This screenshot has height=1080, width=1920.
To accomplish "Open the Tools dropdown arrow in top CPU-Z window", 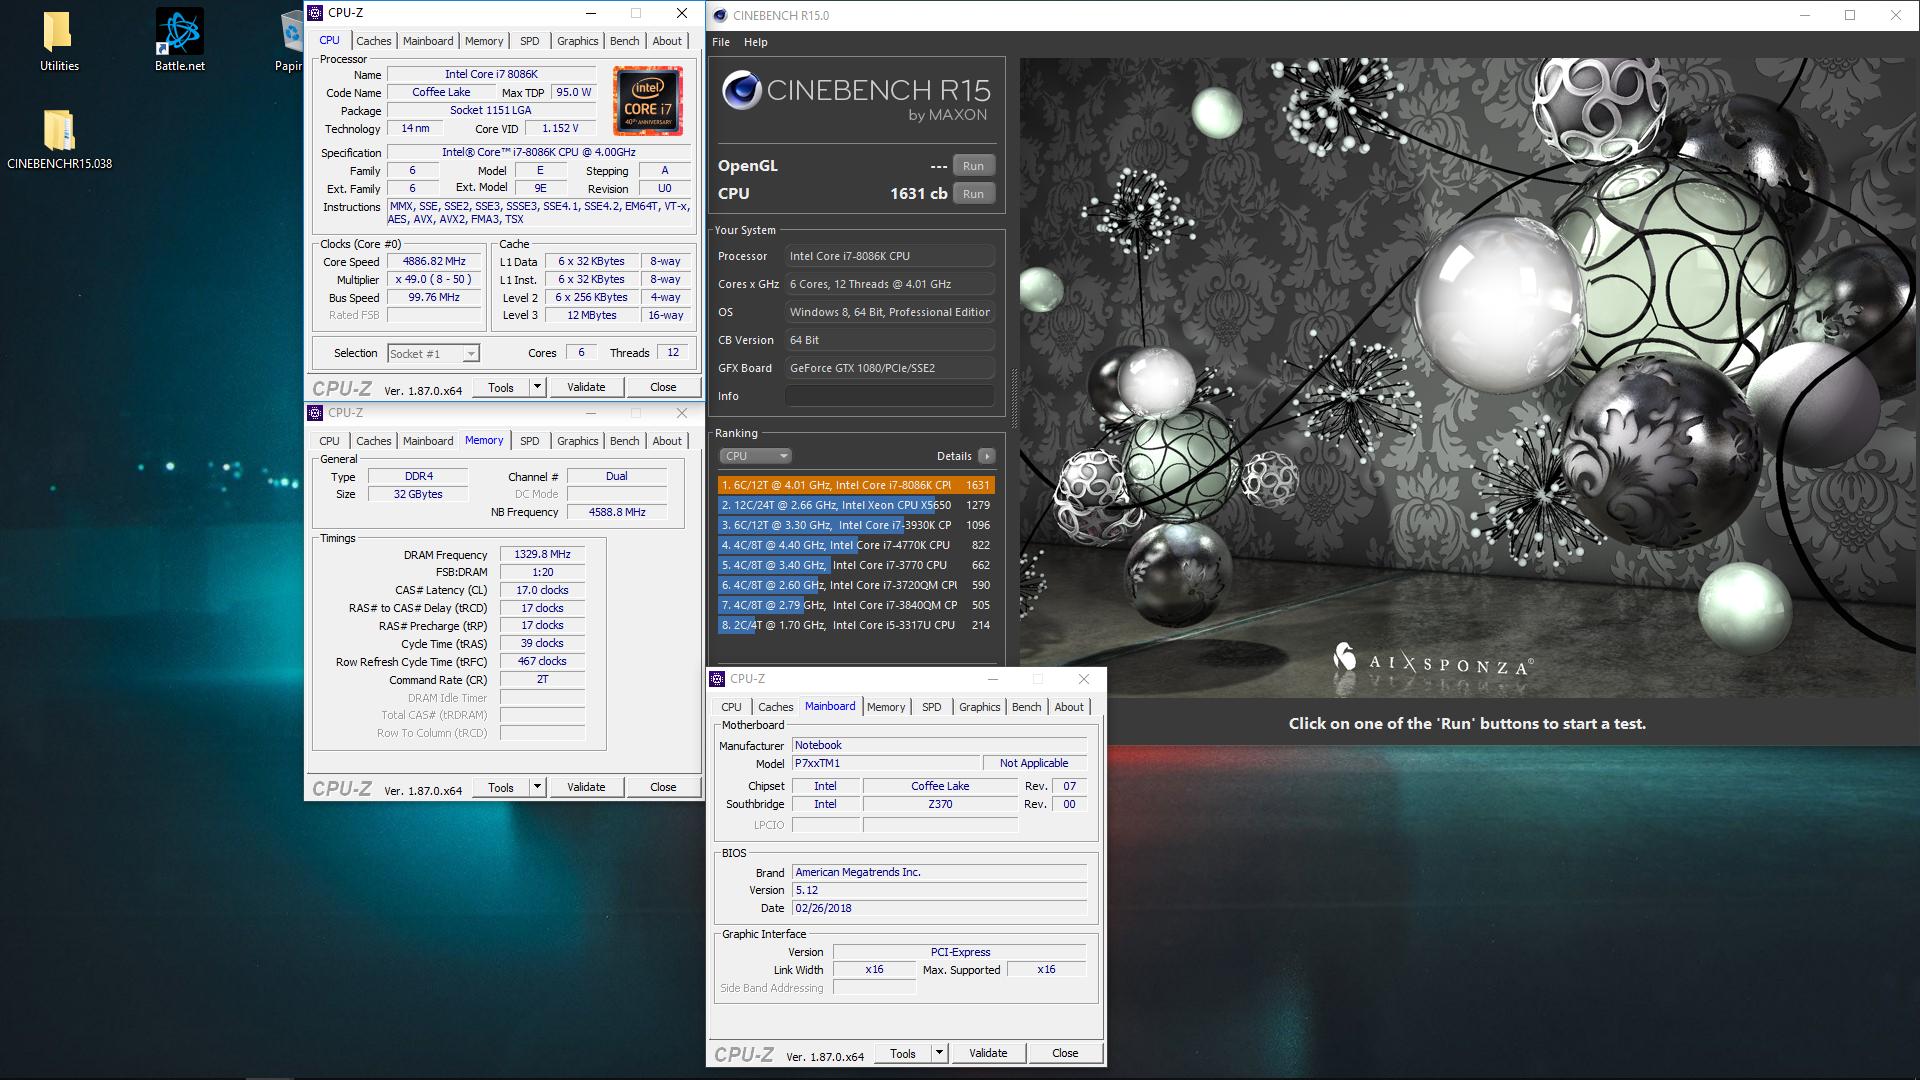I will click(x=537, y=387).
